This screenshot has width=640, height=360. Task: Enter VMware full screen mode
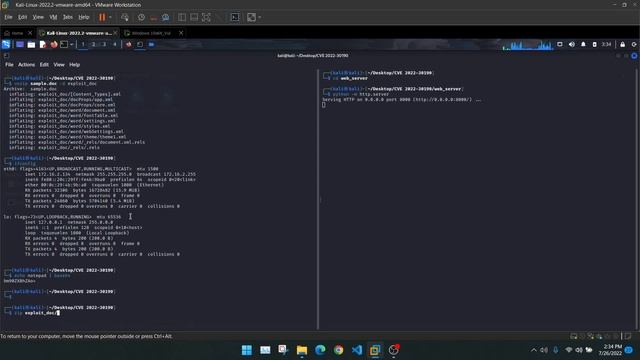(206, 17)
